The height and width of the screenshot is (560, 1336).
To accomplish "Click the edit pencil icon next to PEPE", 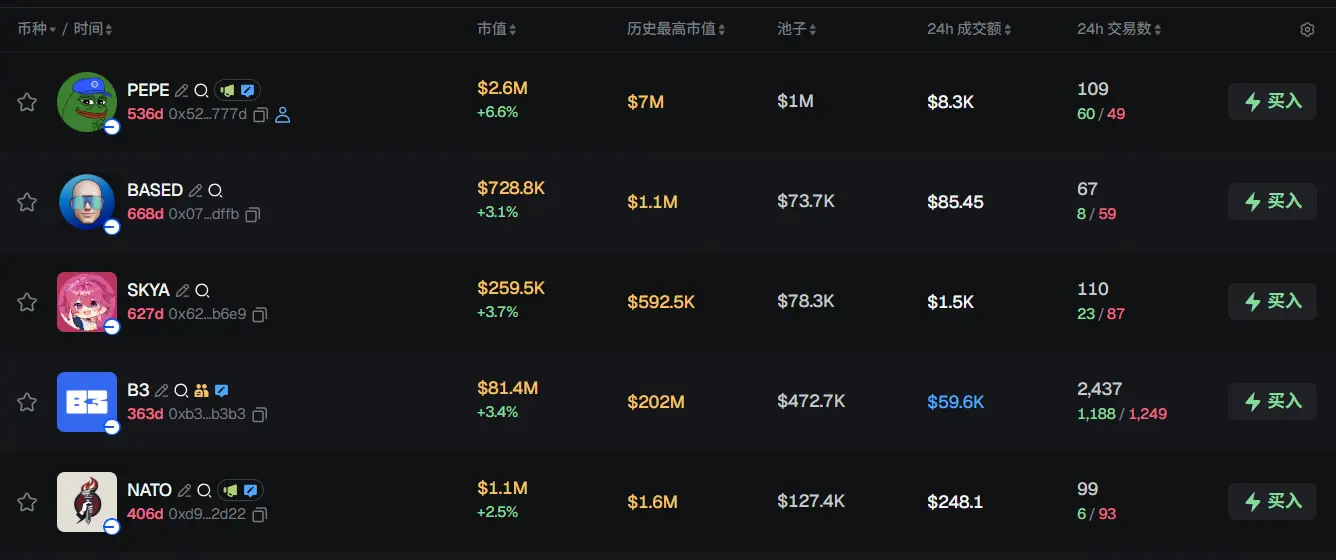I will coord(182,90).
